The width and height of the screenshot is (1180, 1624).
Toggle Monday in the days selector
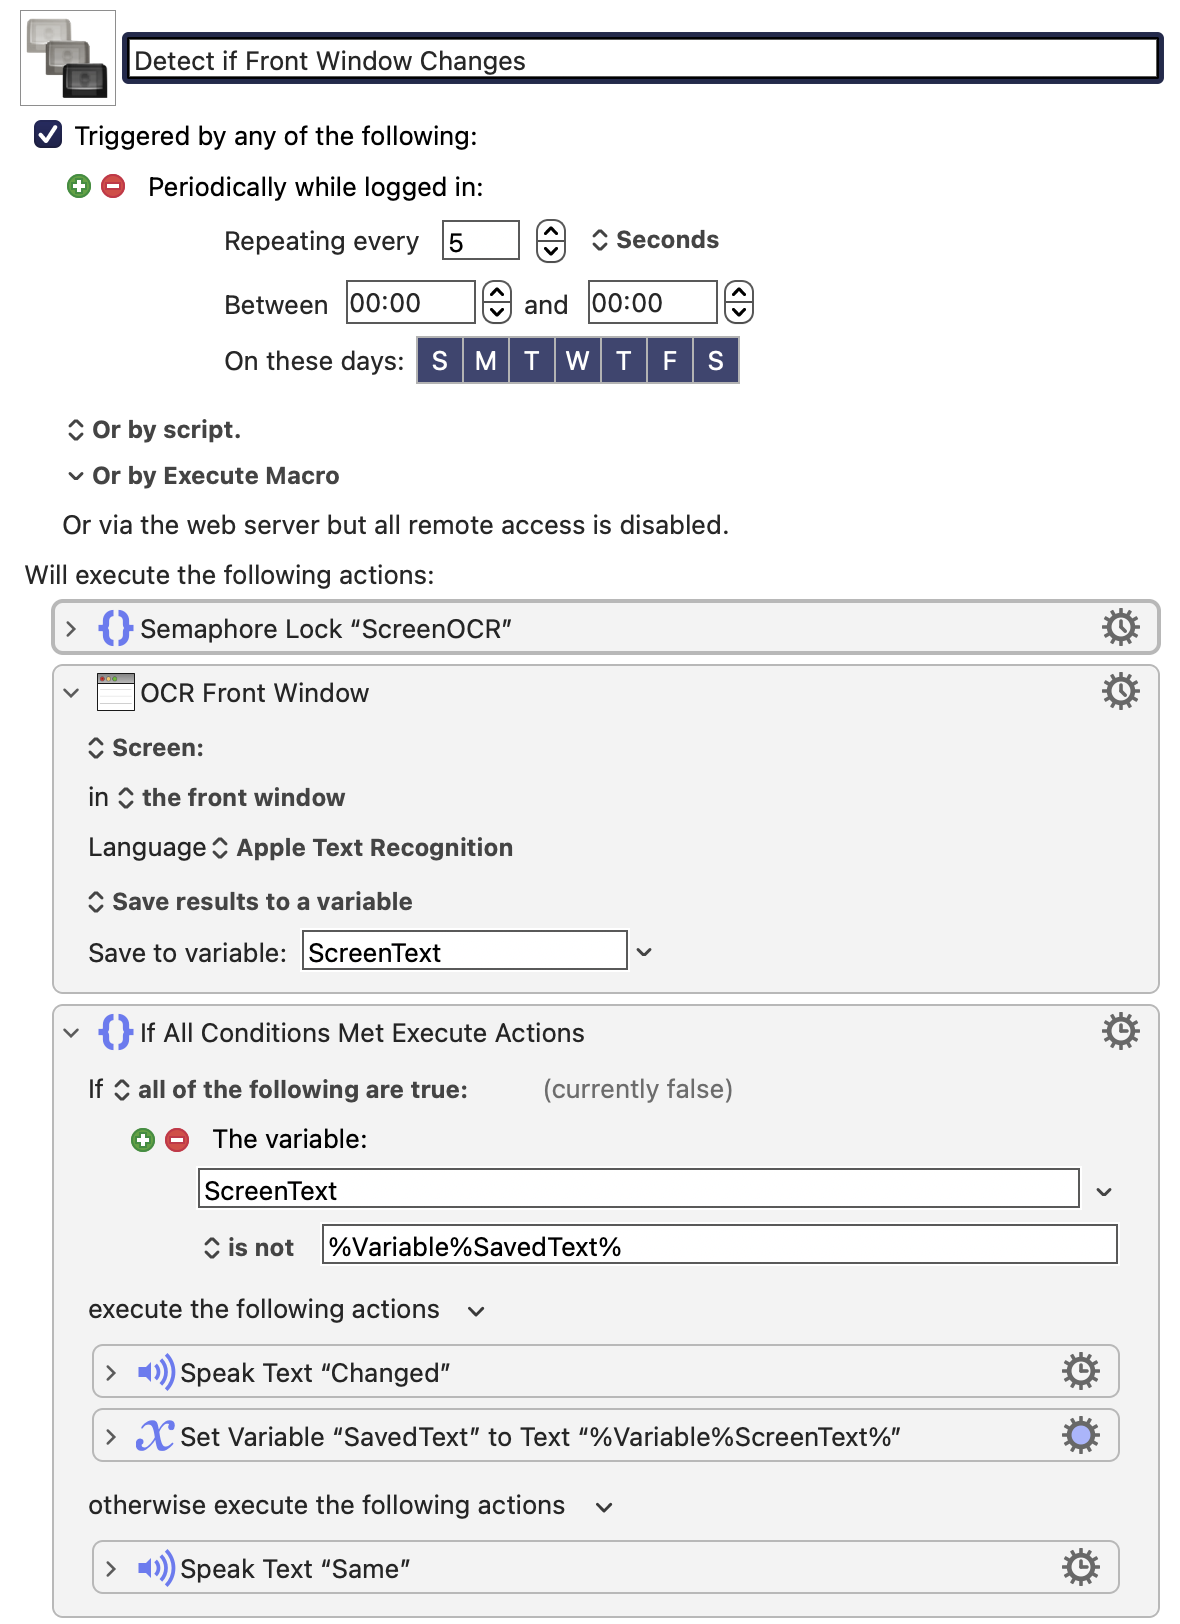pyautogui.click(x=486, y=361)
